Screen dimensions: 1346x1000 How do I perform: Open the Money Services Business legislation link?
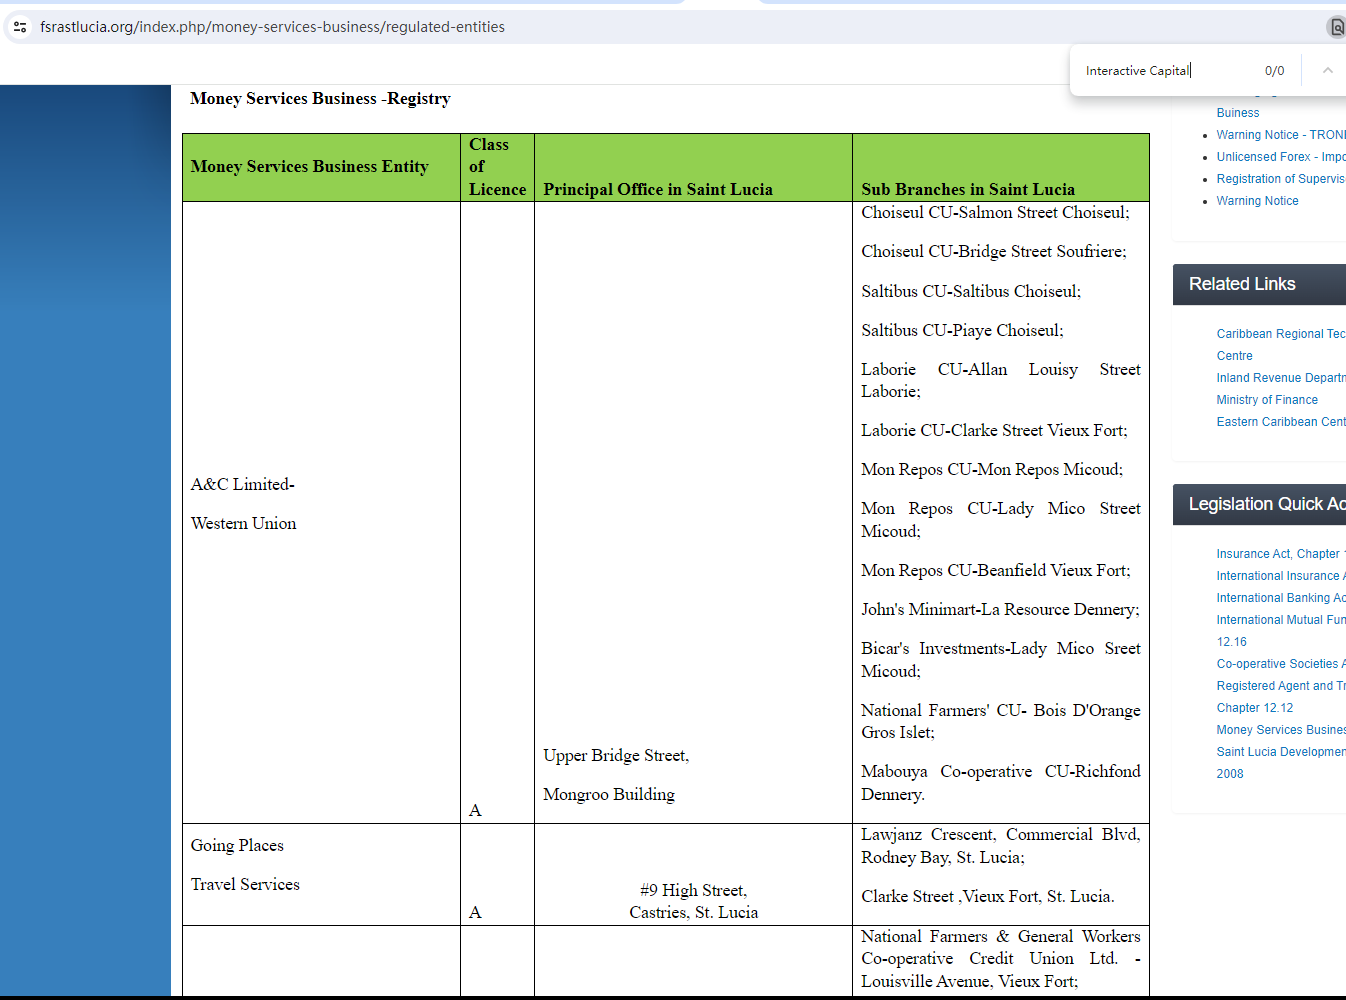[x=1281, y=730]
